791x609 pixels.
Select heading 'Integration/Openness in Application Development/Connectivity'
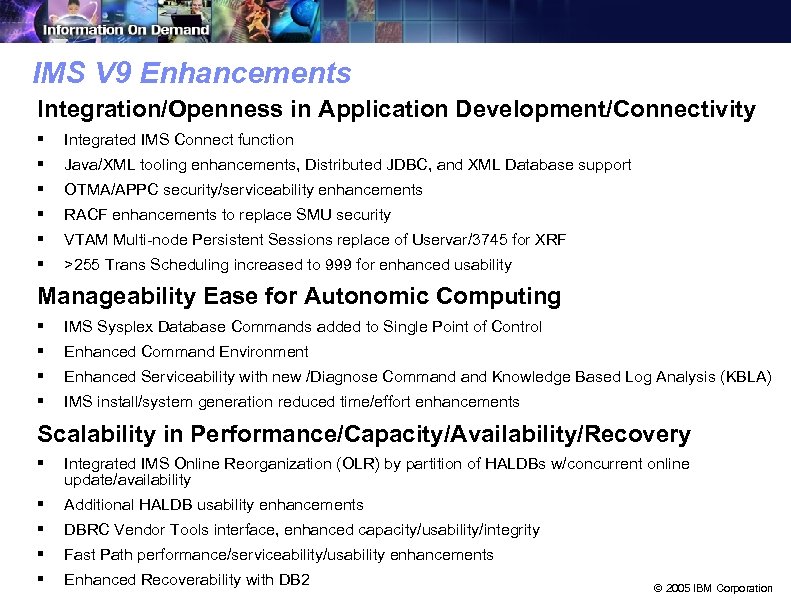397,109
